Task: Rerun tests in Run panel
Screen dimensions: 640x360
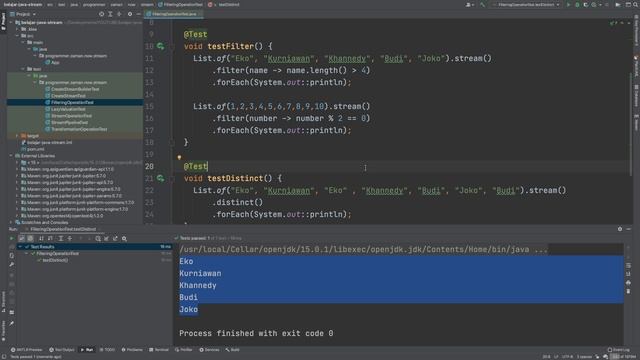Action: point(11,238)
